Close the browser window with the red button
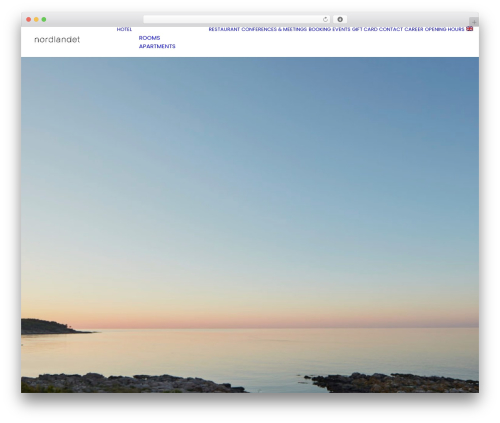Screen dimensions: 500x423 click(x=29, y=19)
